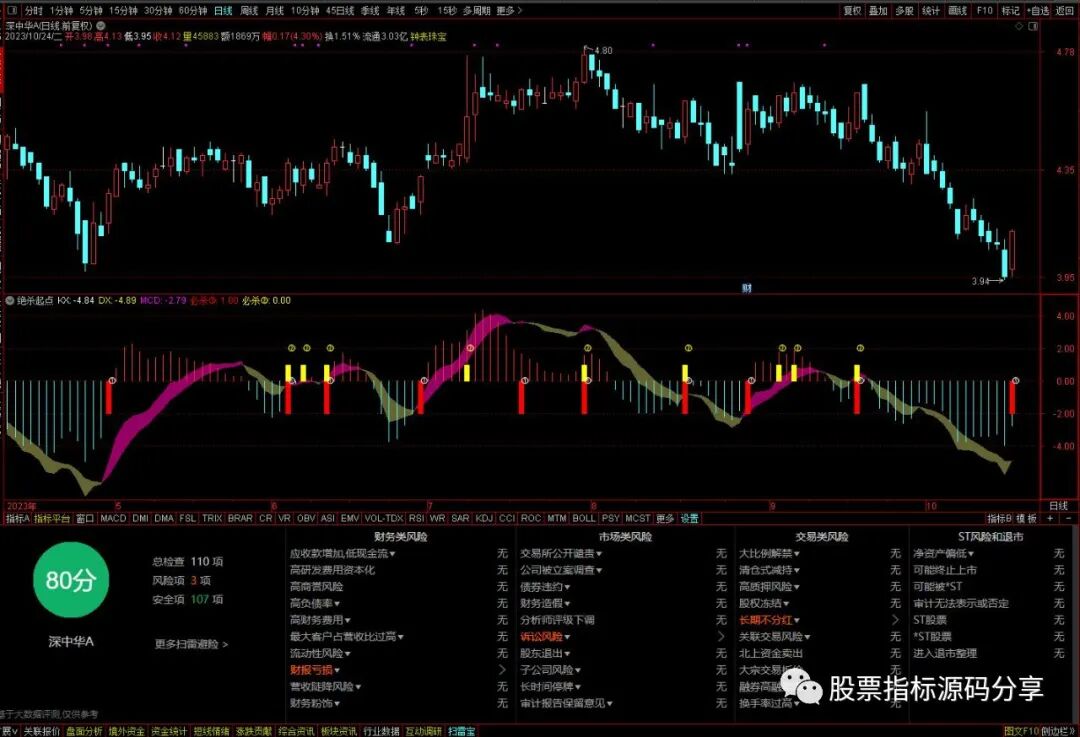The image size is (1080, 737).
Task: Click the 窗口 button in indicator bar
Action: [x=85, y=518]
